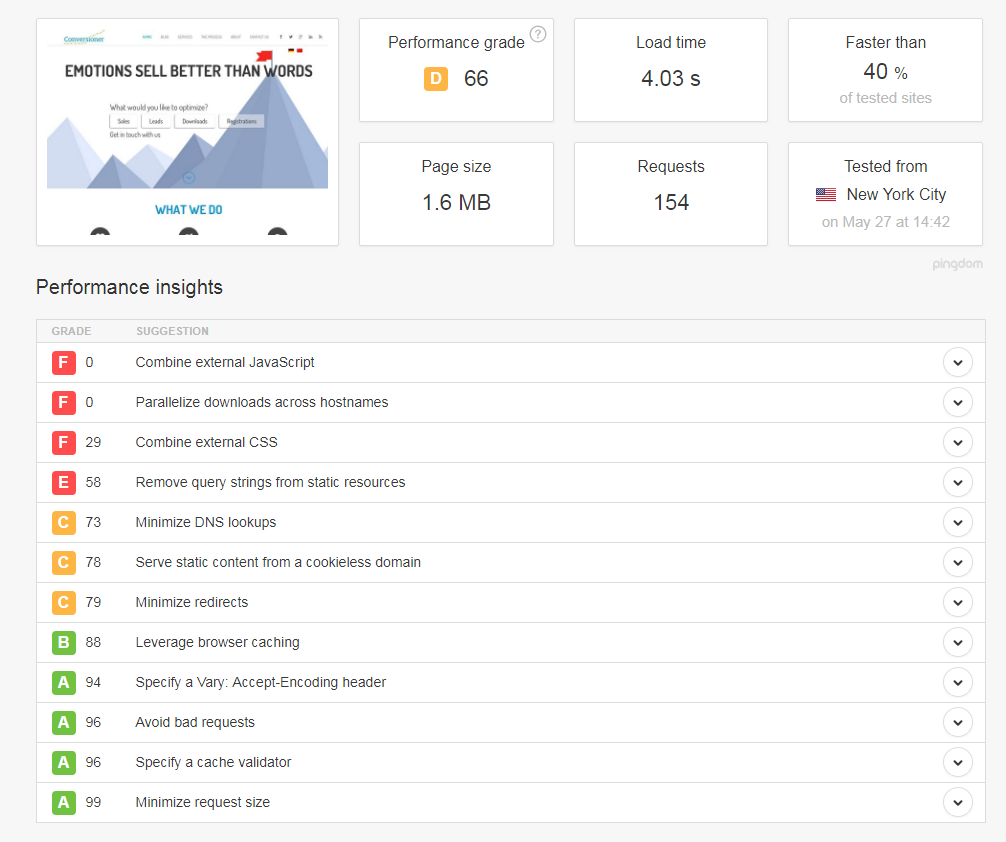
Task: Click the red F badge for Combine external JavaScript
Action: pos(64,363)
